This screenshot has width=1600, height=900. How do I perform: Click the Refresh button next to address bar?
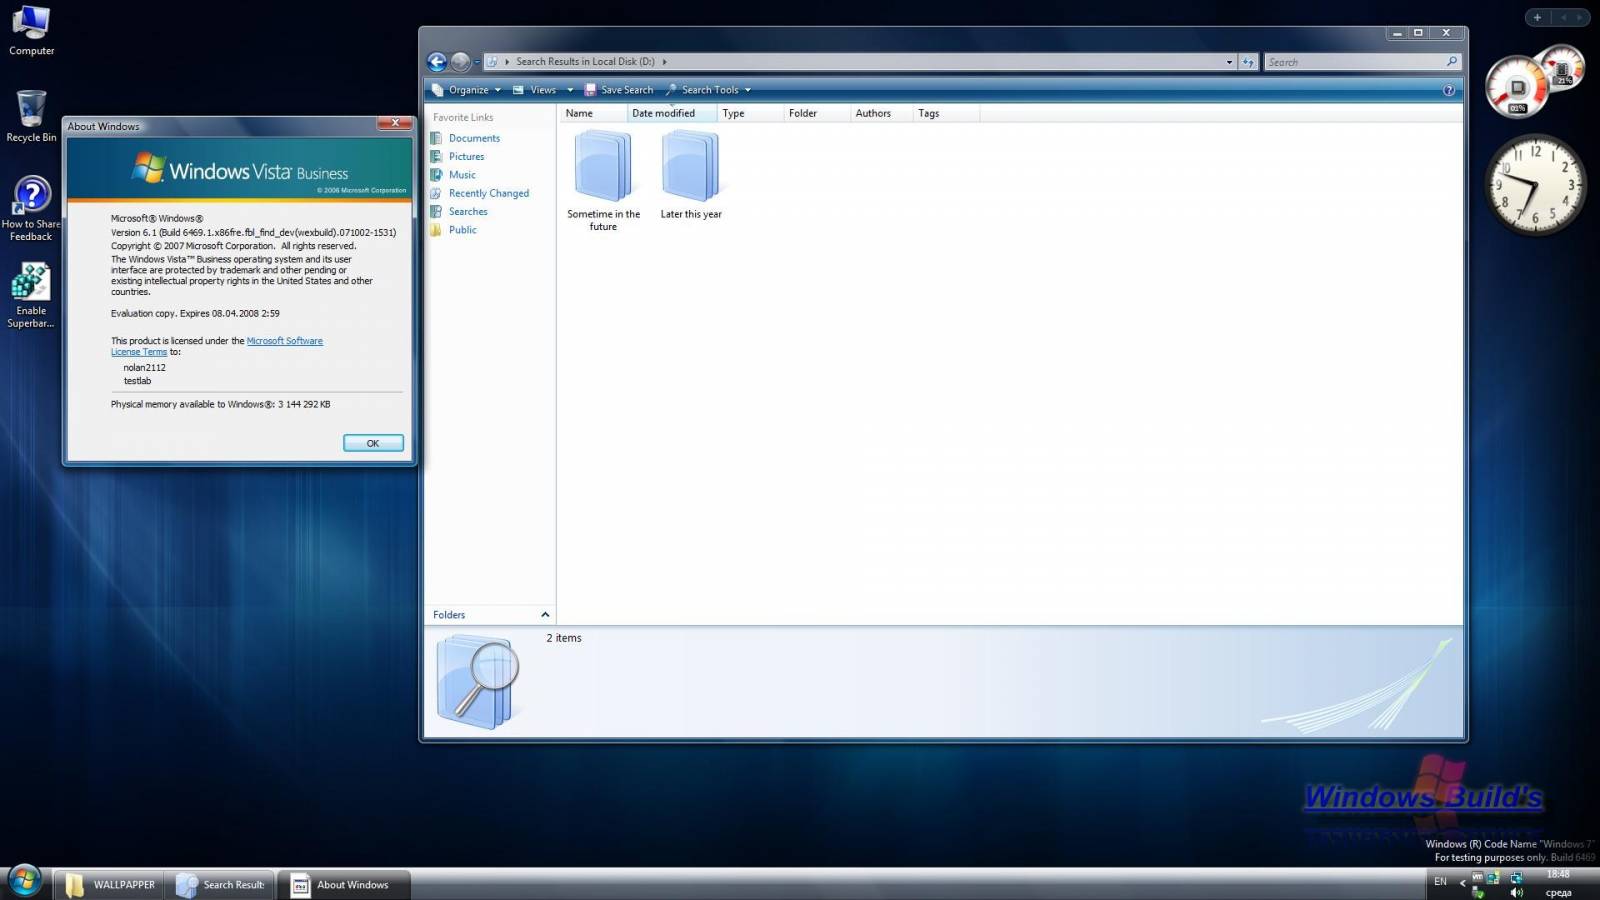1248,62
